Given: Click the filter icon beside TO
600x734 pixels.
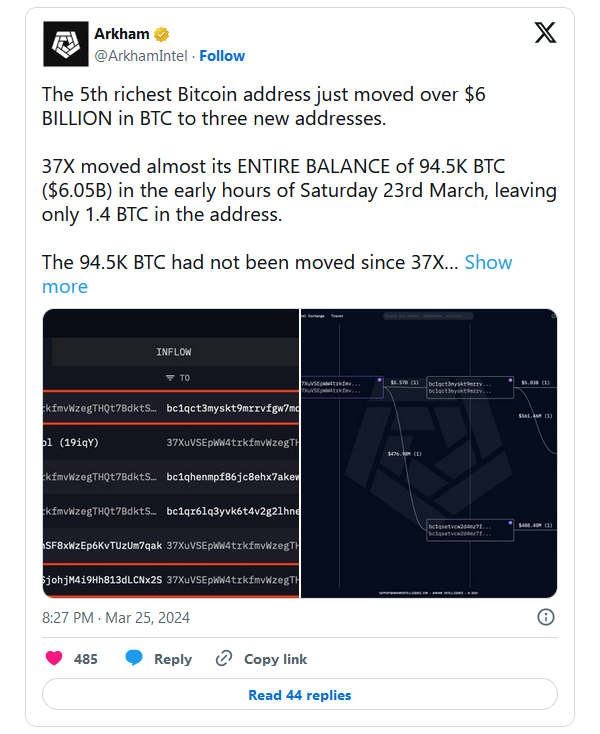Looking at the screenshot, I should point(171,378).
